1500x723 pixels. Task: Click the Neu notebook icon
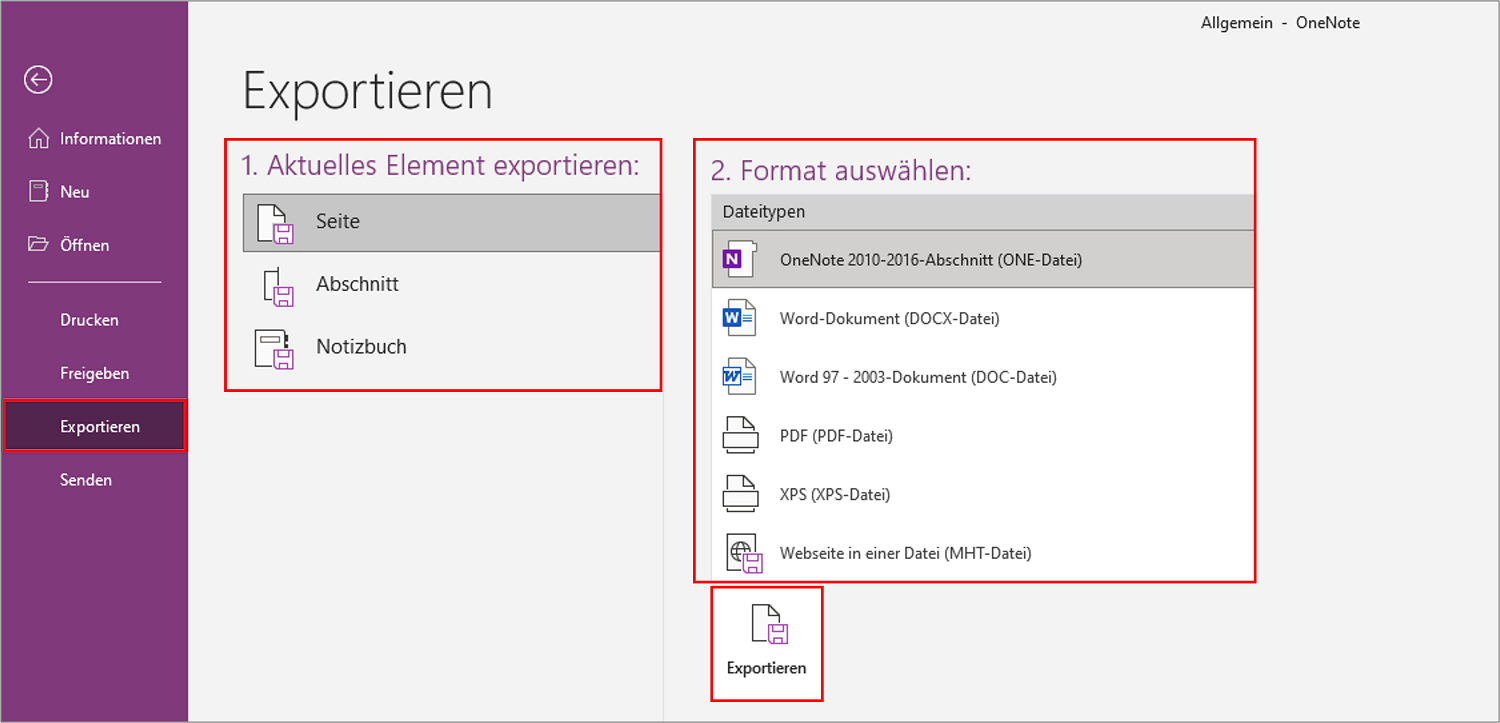[x=38, y=192]
